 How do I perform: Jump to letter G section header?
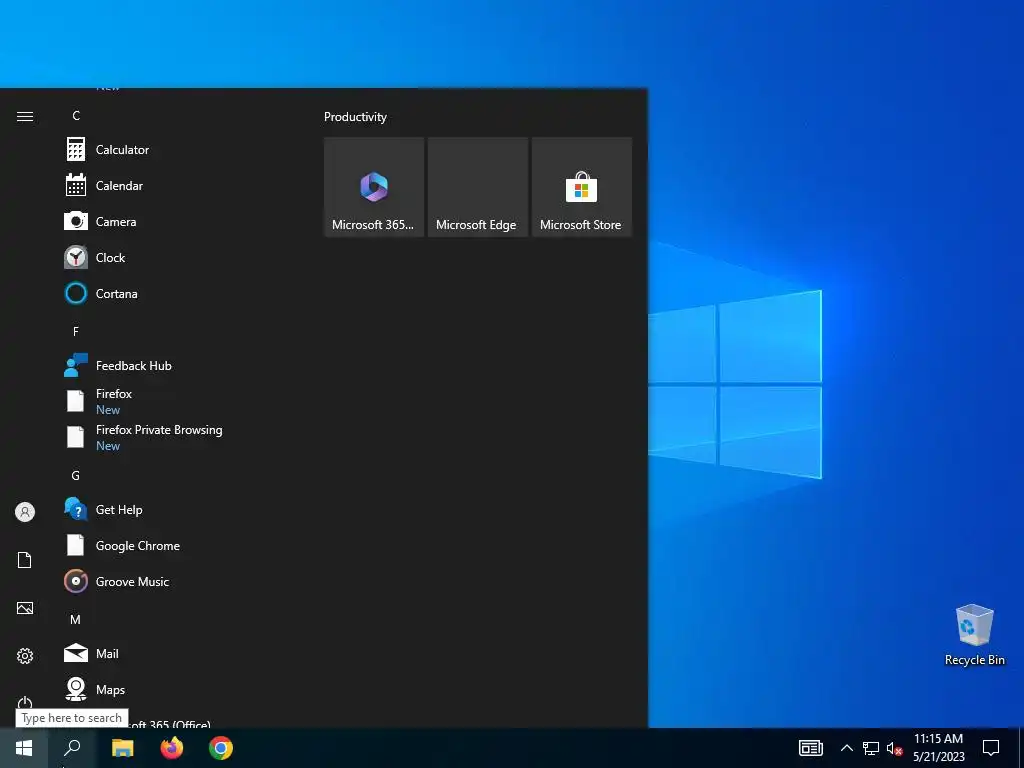tap(76, 475)
